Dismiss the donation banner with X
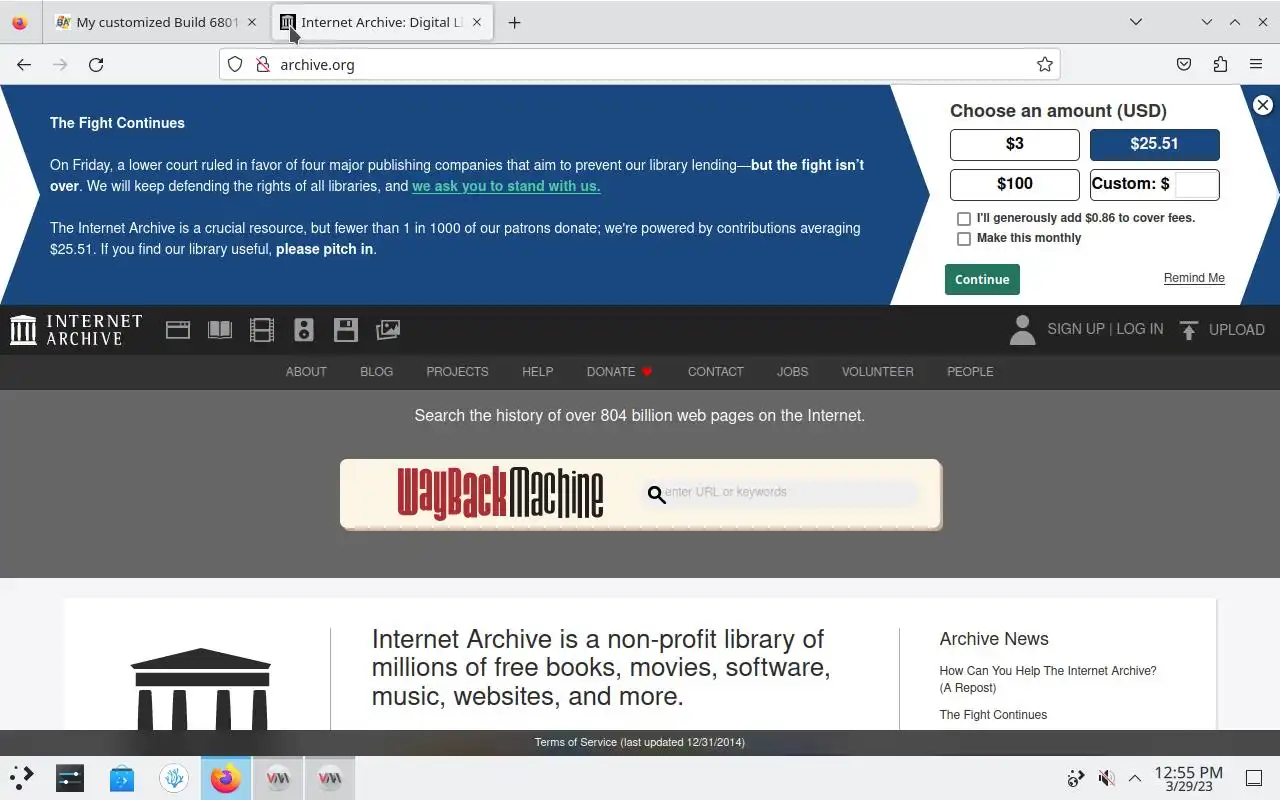Viewport: 1280px width, 800px height. [x=1263, y=105]
